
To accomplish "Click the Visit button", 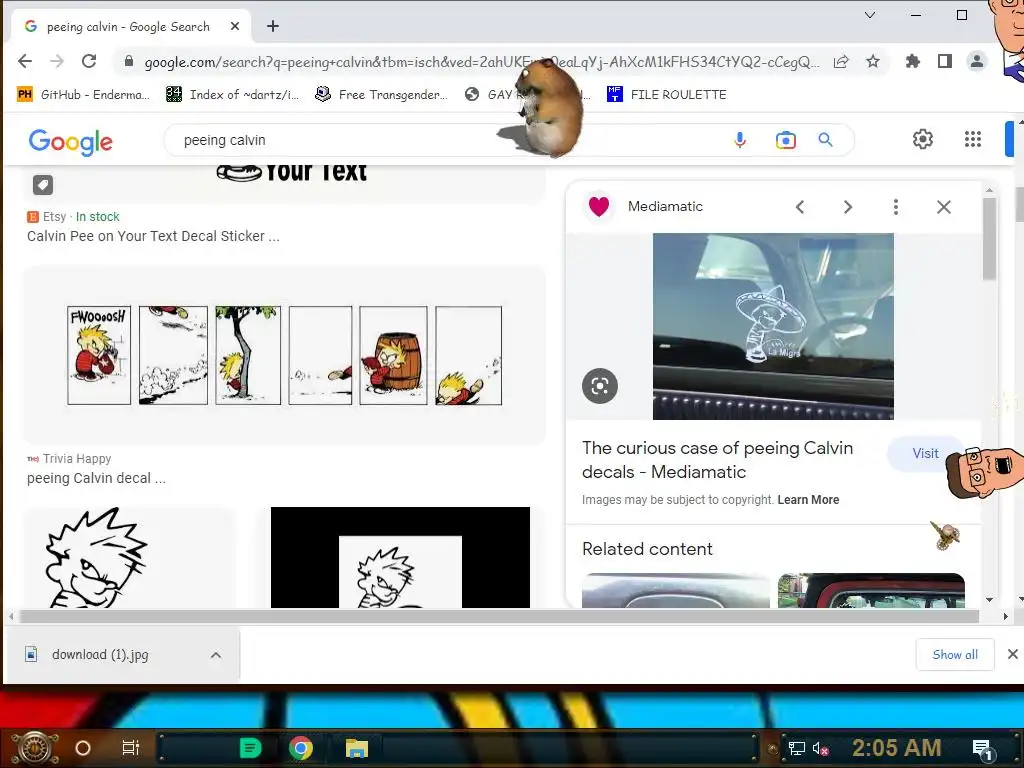I will point(924,453).
